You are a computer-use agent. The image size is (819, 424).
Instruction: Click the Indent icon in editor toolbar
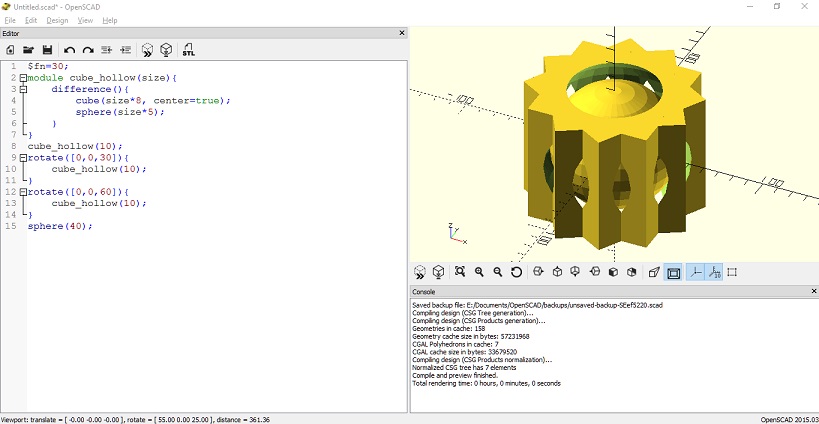[x=125, y=50]
